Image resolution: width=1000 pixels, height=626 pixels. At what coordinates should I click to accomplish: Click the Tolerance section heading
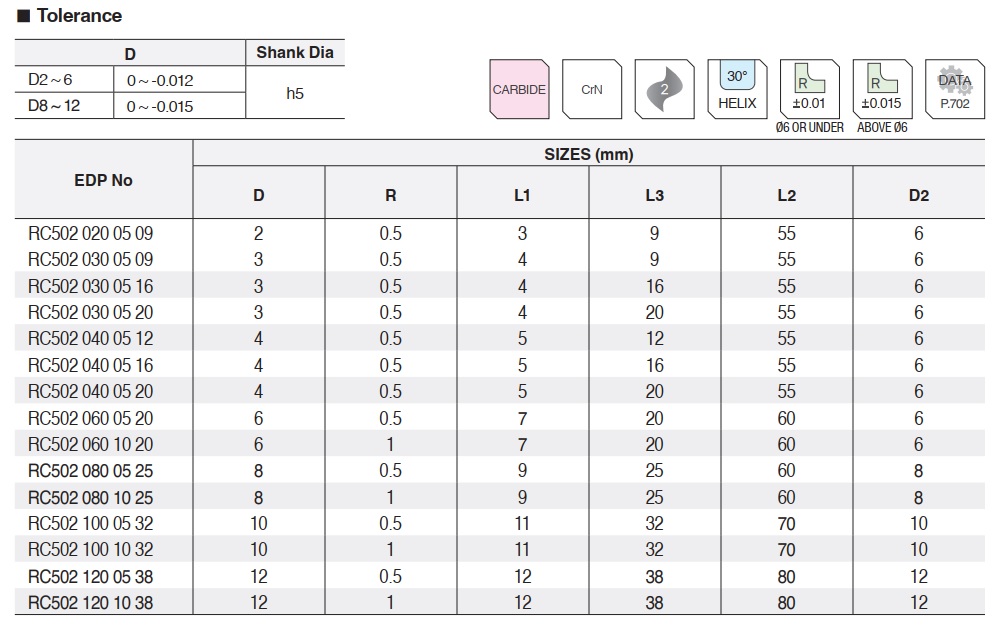tap(70, 15)
